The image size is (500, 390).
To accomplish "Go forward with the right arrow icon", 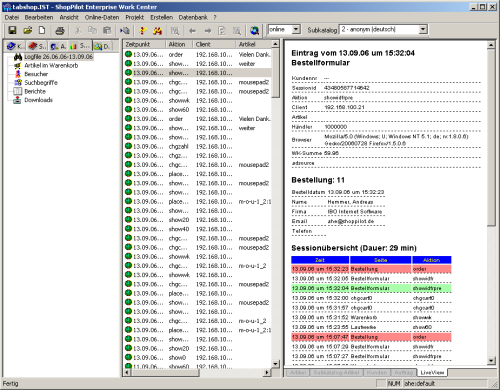I will (x=208, y=31).
